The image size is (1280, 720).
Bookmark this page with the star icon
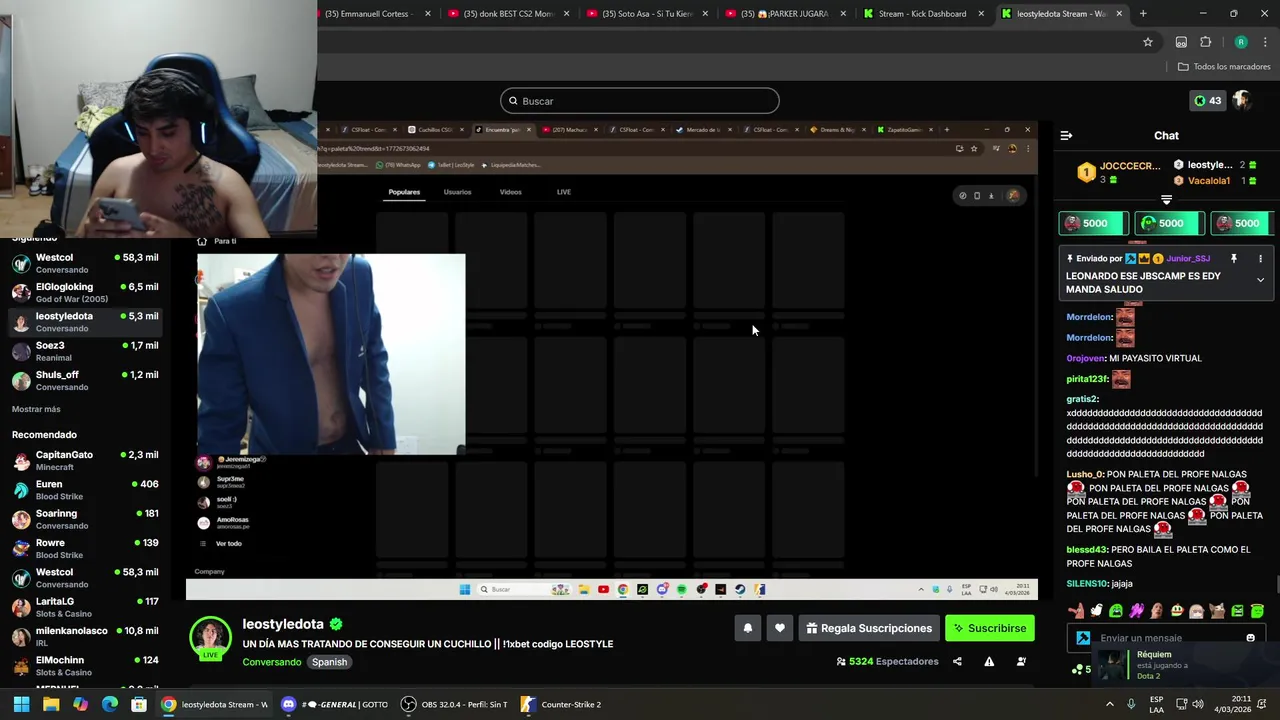point(1148,42)
